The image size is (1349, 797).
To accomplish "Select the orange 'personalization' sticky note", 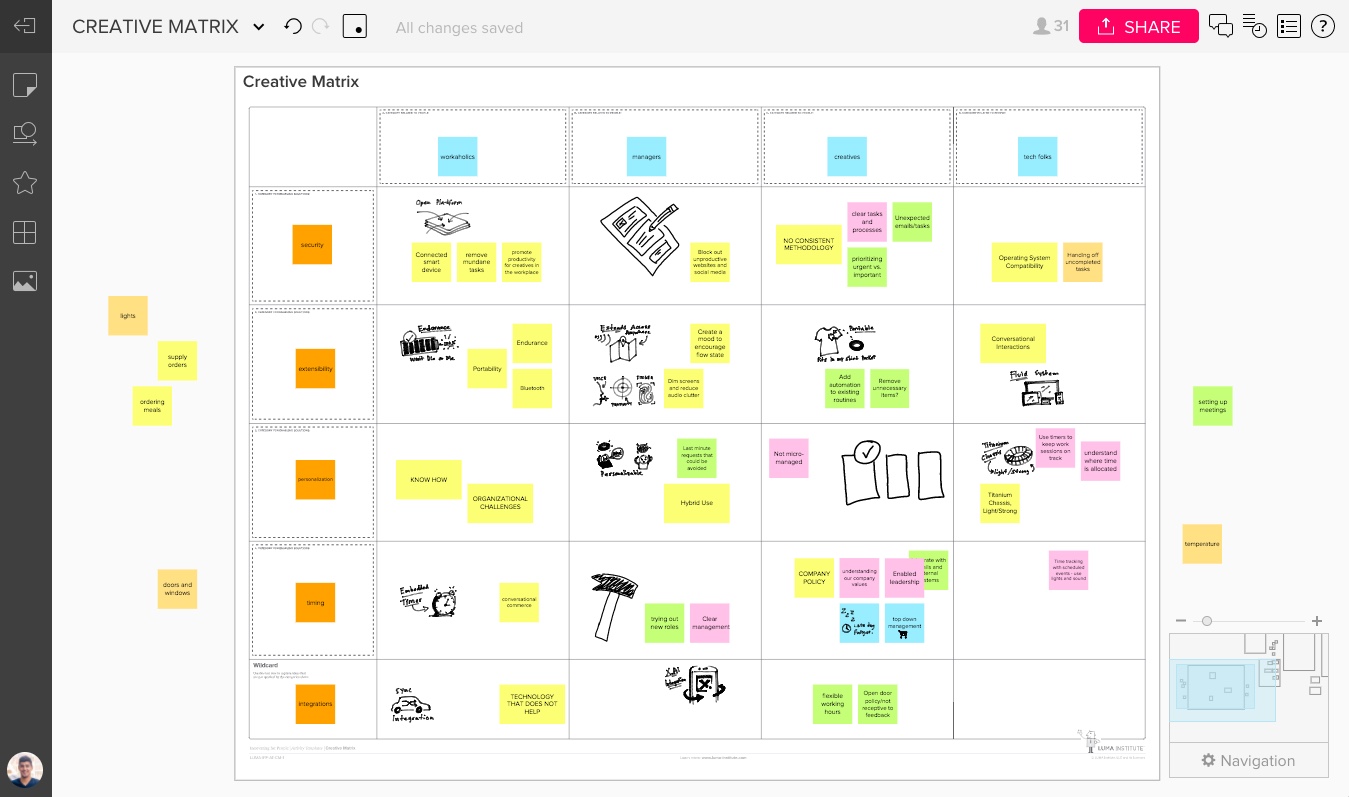I will [x=315, y=479].
